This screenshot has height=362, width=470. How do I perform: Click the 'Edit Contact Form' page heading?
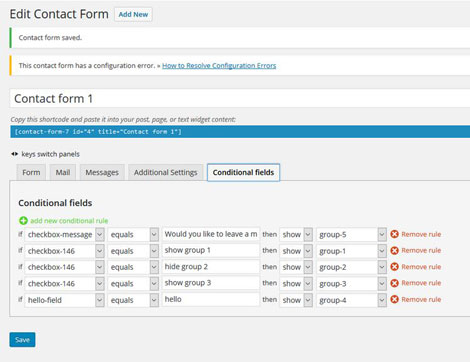pos(59,14)
